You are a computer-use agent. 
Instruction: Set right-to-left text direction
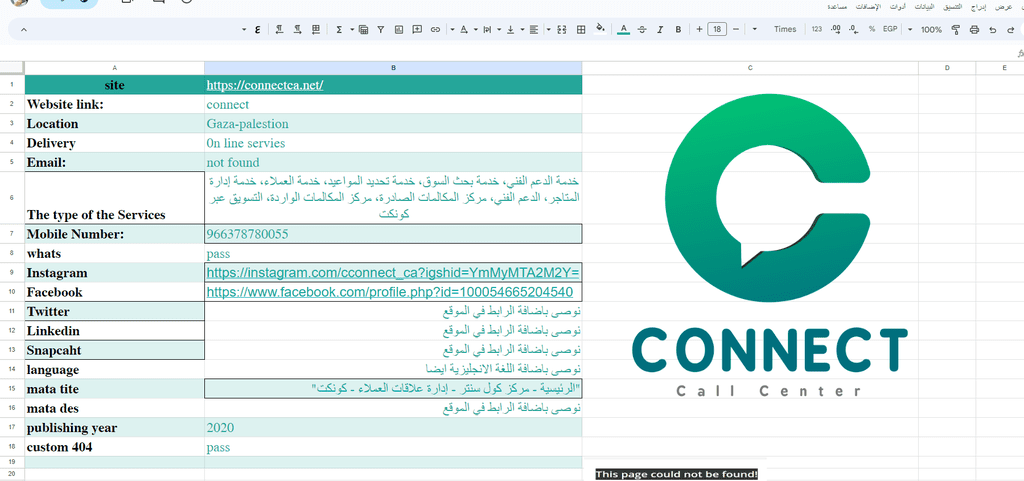(279, 29)
